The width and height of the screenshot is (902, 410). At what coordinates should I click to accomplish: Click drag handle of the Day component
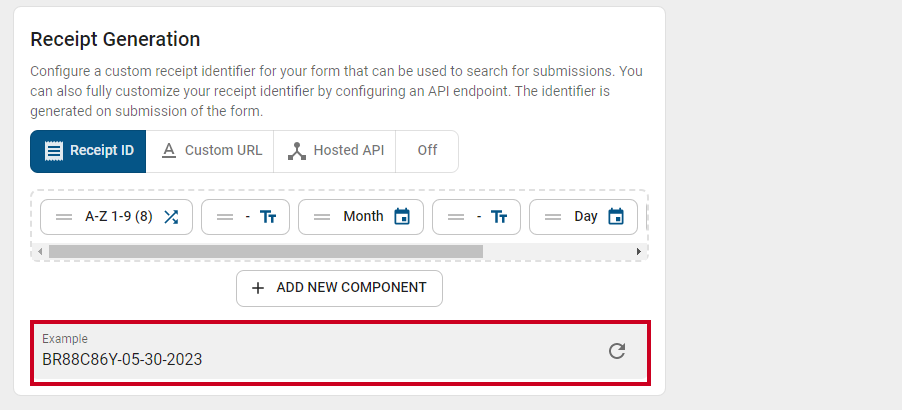[553, 217]
